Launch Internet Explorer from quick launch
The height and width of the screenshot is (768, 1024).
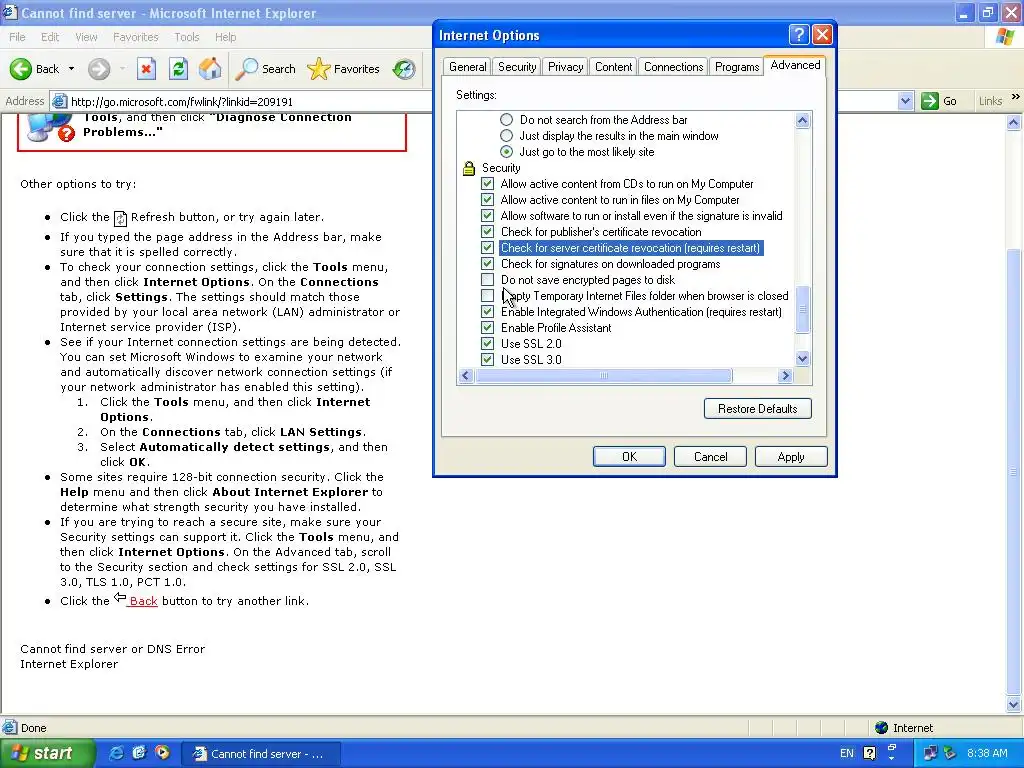pyautogui.click(x=116, y=753)
